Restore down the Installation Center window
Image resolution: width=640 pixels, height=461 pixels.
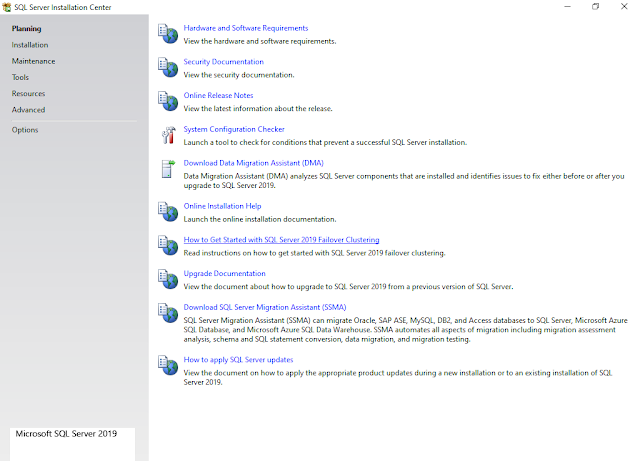point(596,7)
